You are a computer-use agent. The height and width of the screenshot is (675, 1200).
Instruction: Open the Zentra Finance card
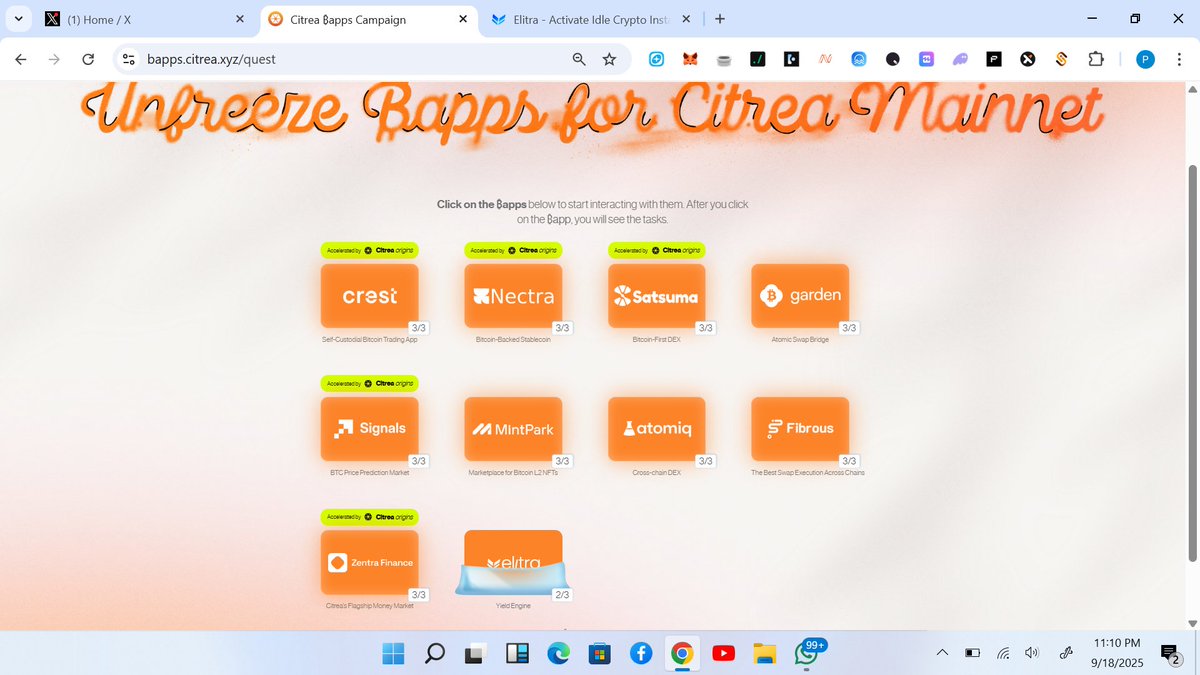(x=369, y=562)
